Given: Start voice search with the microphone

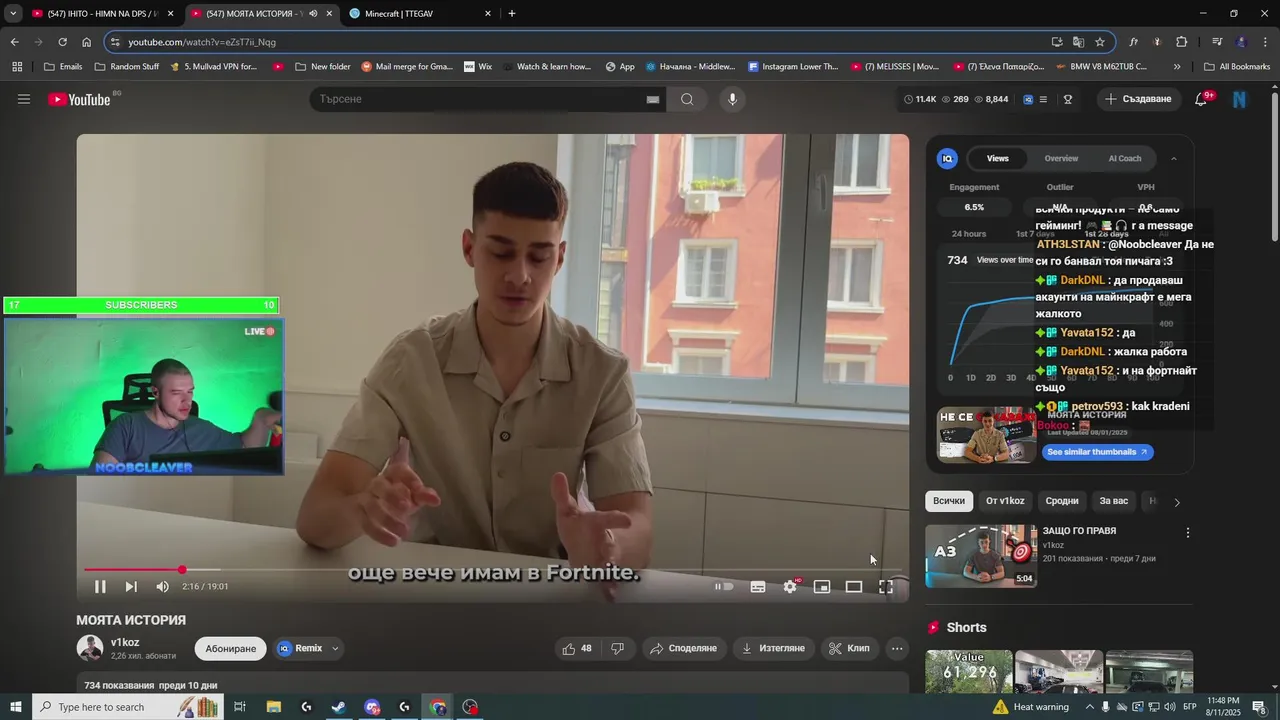Looking at the screenshot, I should tap(732, 99).
